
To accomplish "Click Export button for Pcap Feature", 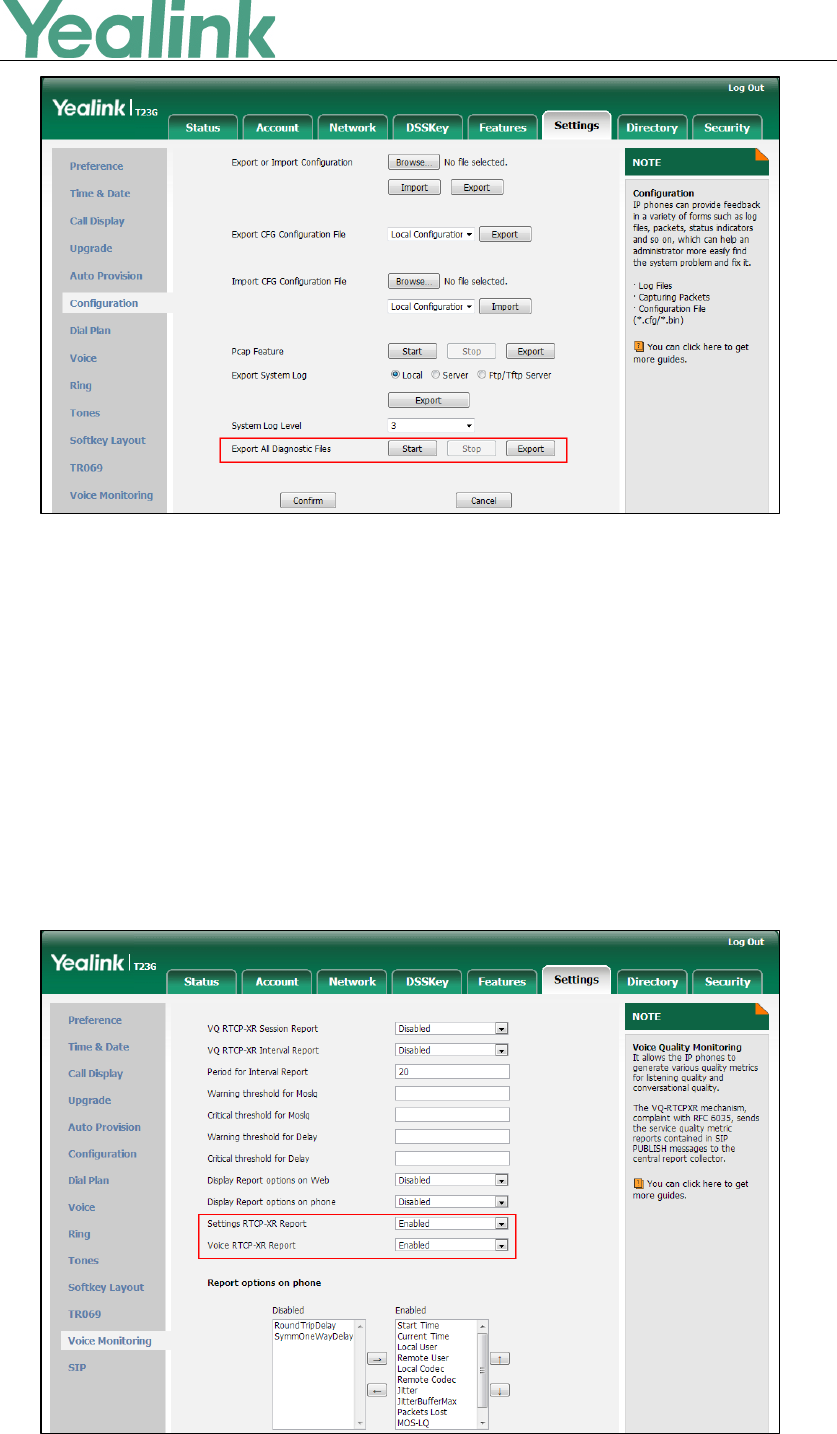I will tap(530, 352).
